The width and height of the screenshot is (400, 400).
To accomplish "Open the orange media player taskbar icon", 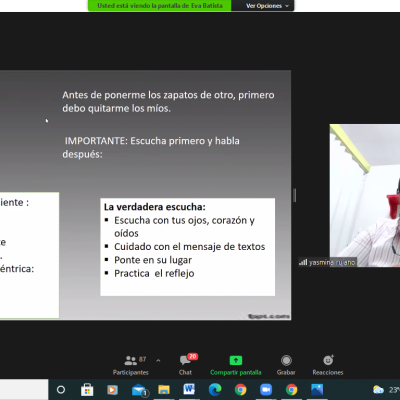I will click(112, 389).
